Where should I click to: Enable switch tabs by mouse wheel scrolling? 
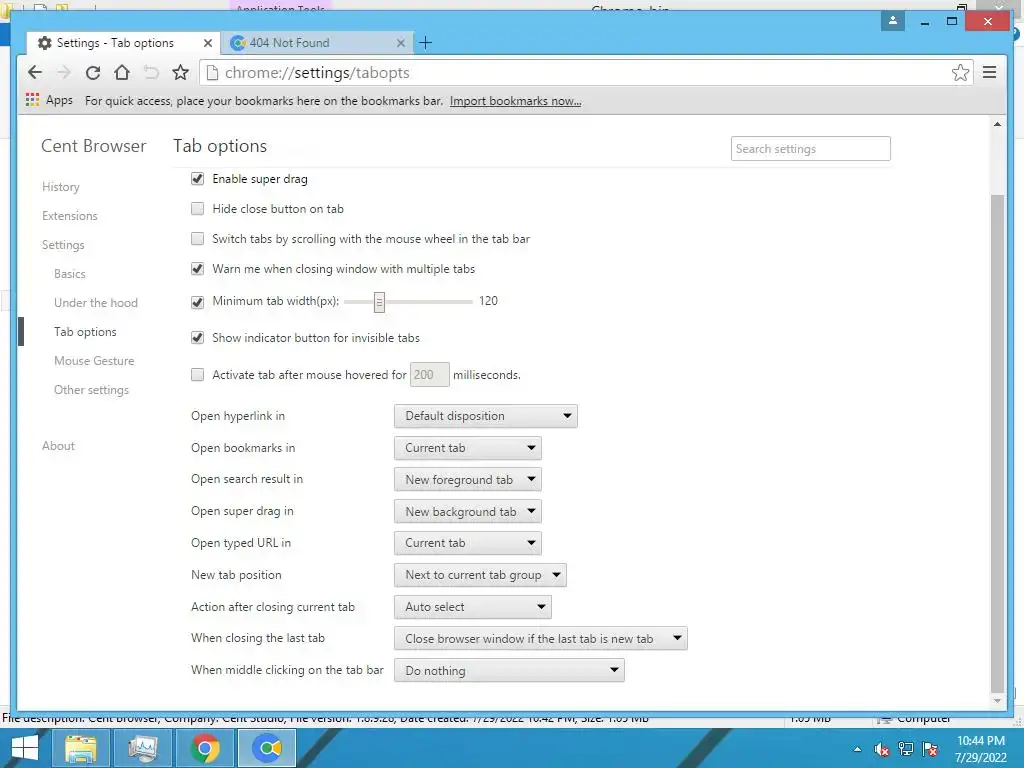tap(197, 238)
